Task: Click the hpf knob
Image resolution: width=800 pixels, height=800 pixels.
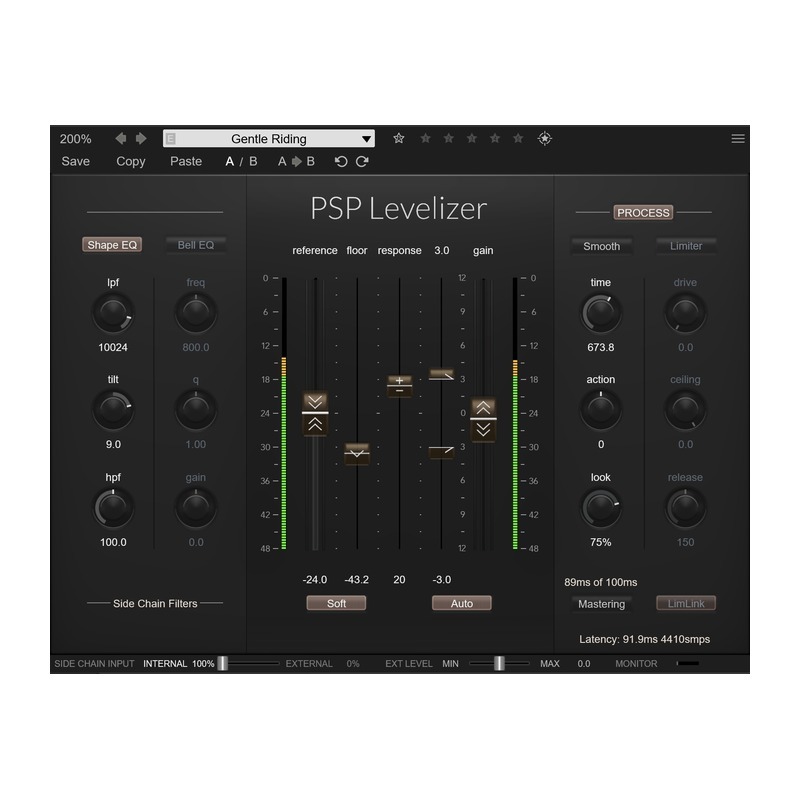Action: pyautogui.click(x=113, y=508)
